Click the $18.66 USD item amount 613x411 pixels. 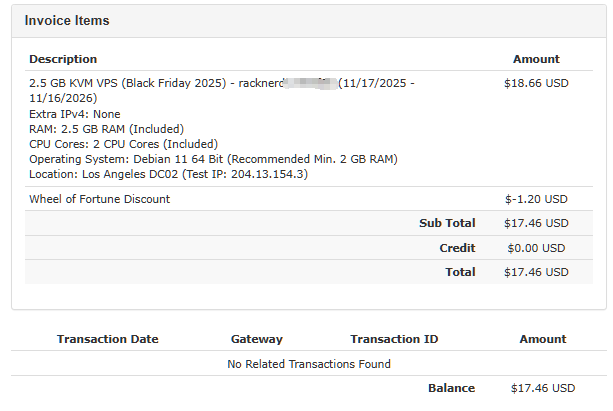click(x=536, y=84)
